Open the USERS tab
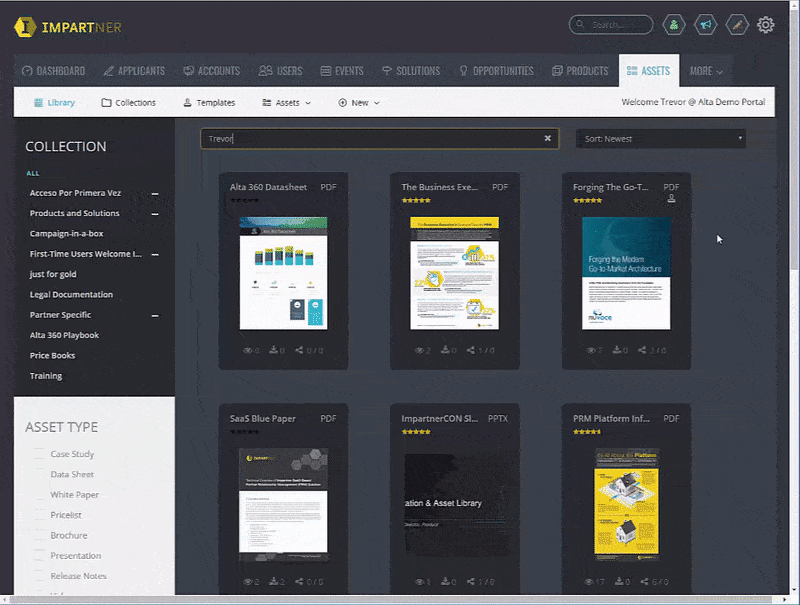The height and width of the screenshot is (605, 800). [281, 71]
